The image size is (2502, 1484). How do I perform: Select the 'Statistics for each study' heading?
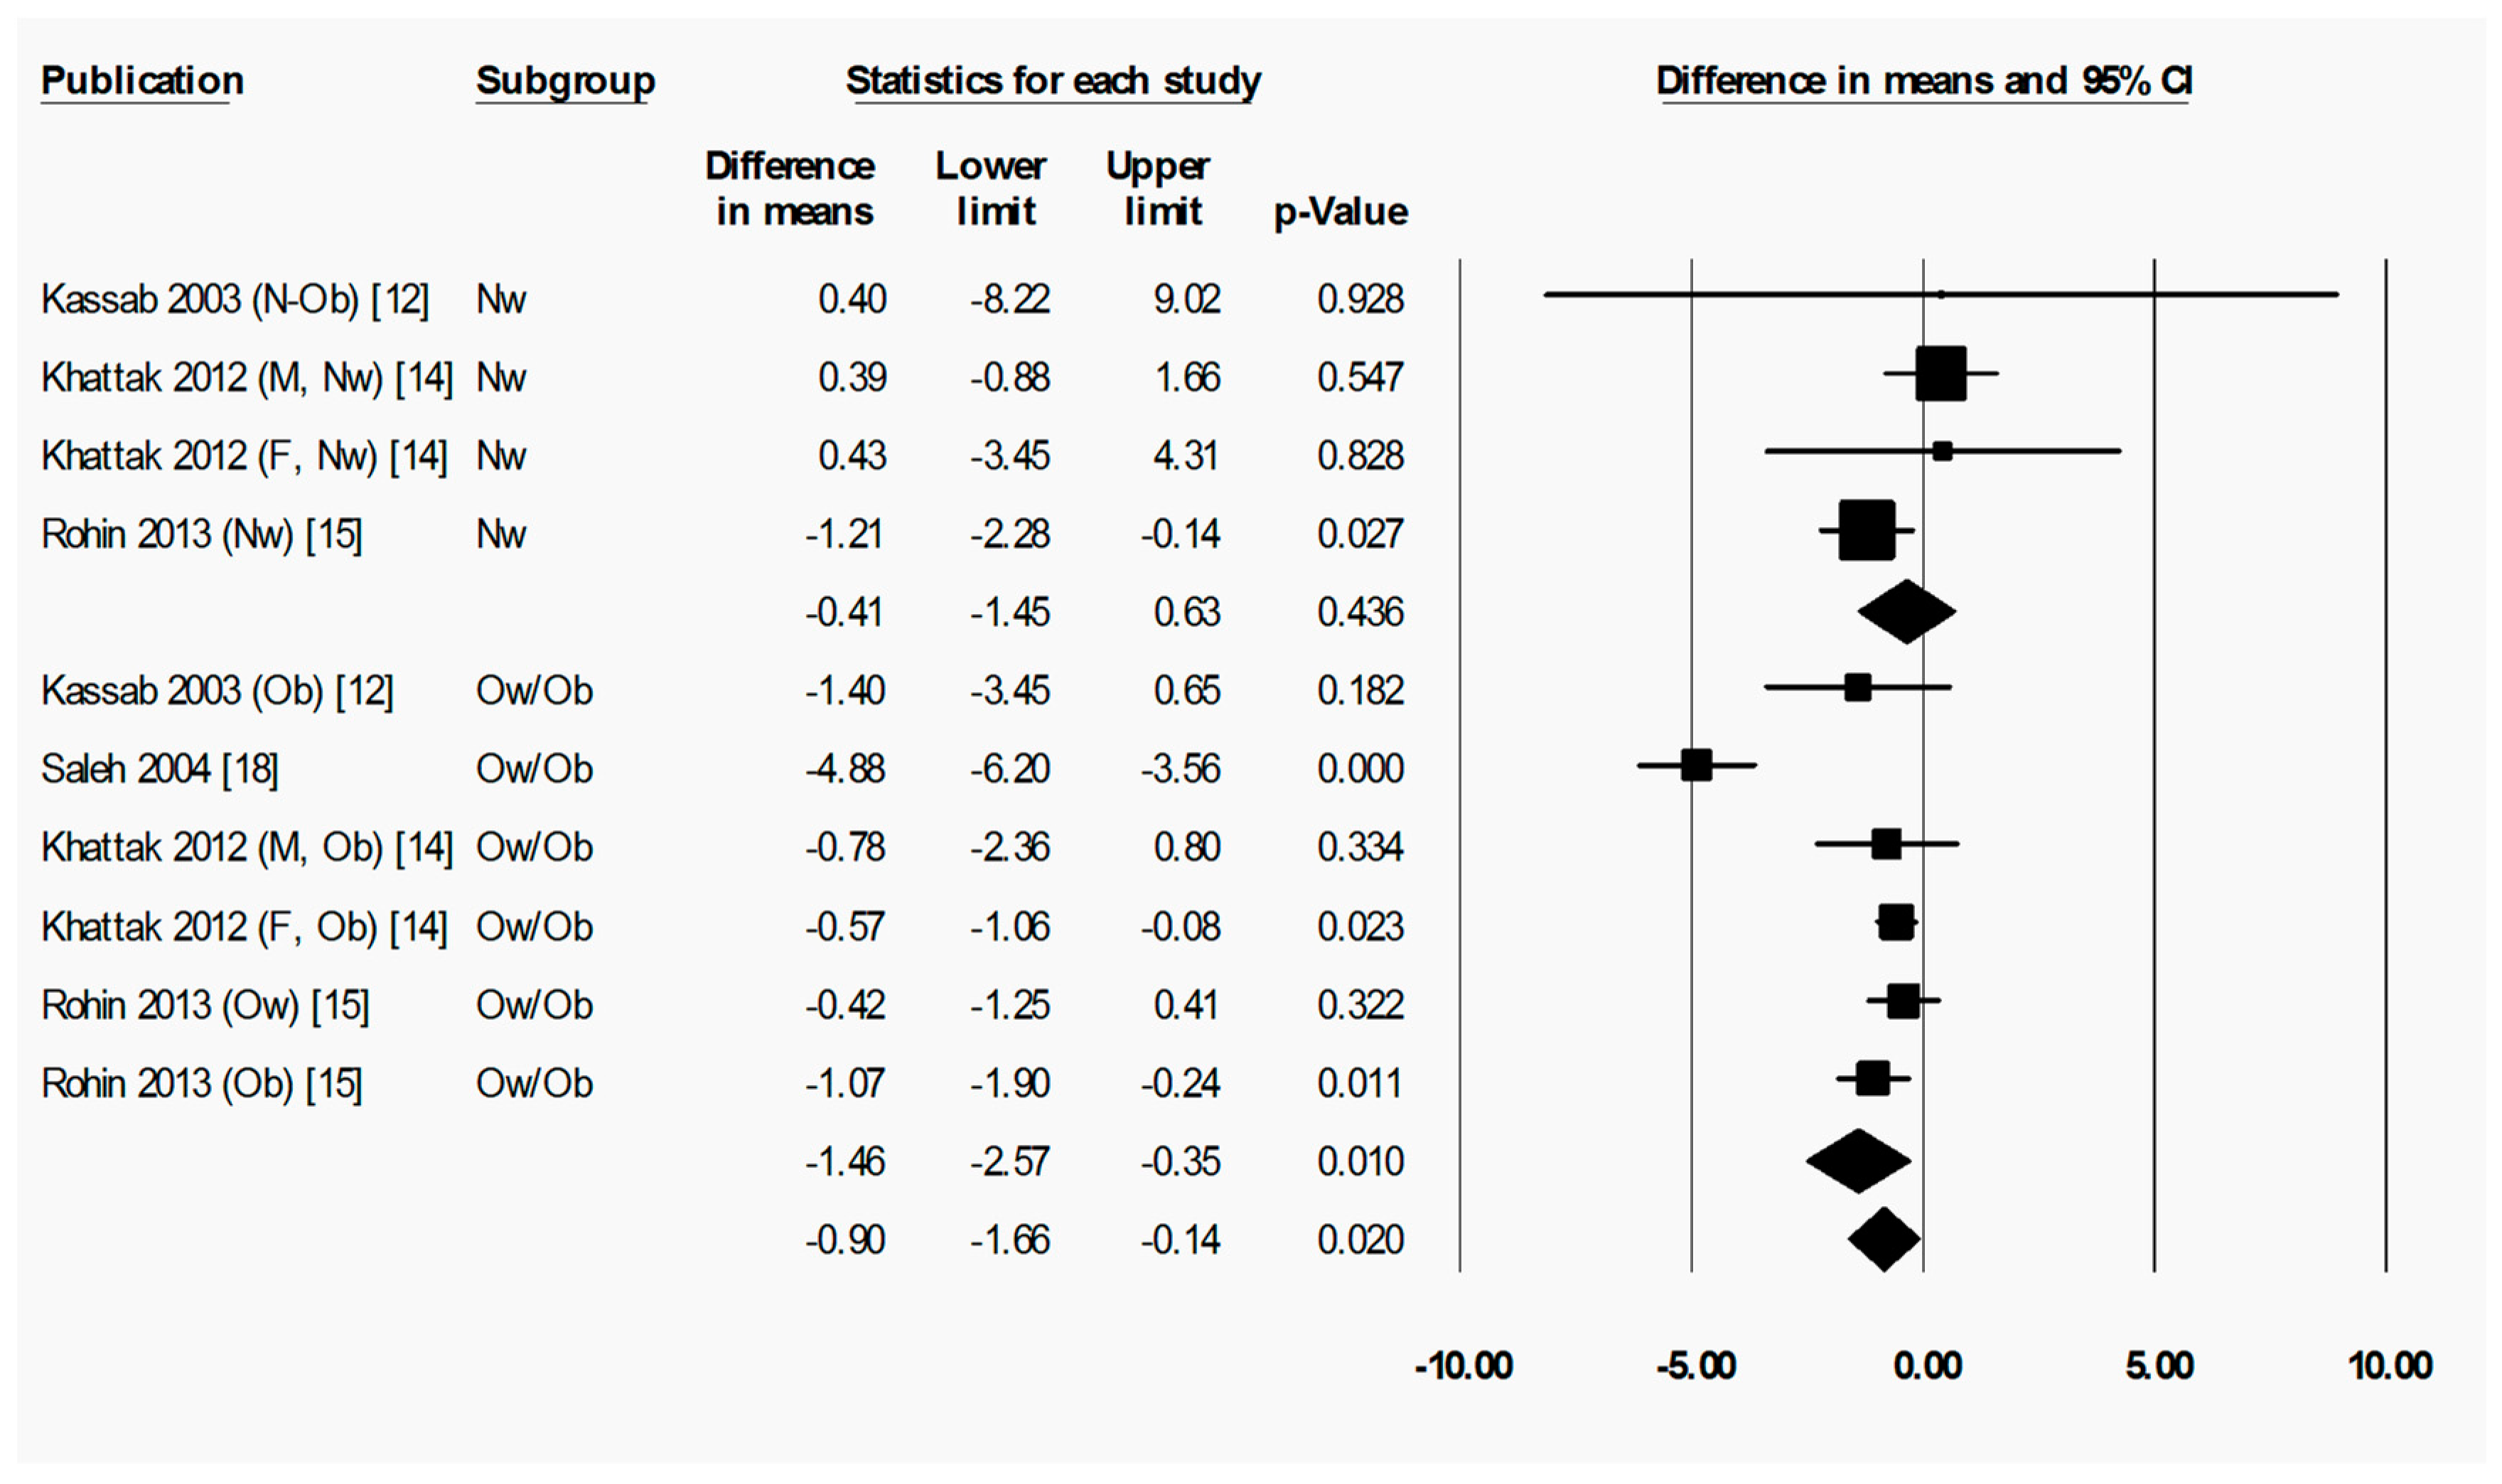coord(1052,80)
